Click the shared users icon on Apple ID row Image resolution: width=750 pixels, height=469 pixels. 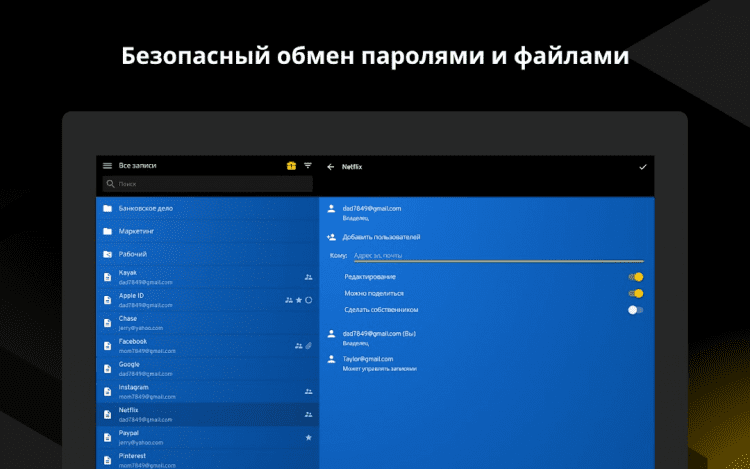289,300
